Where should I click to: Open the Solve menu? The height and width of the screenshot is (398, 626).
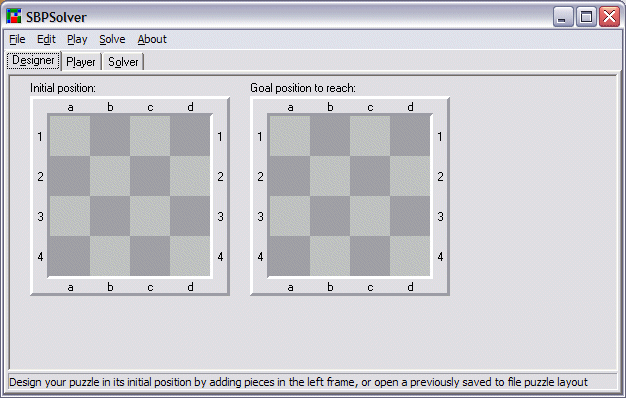[x=112, y=39]
